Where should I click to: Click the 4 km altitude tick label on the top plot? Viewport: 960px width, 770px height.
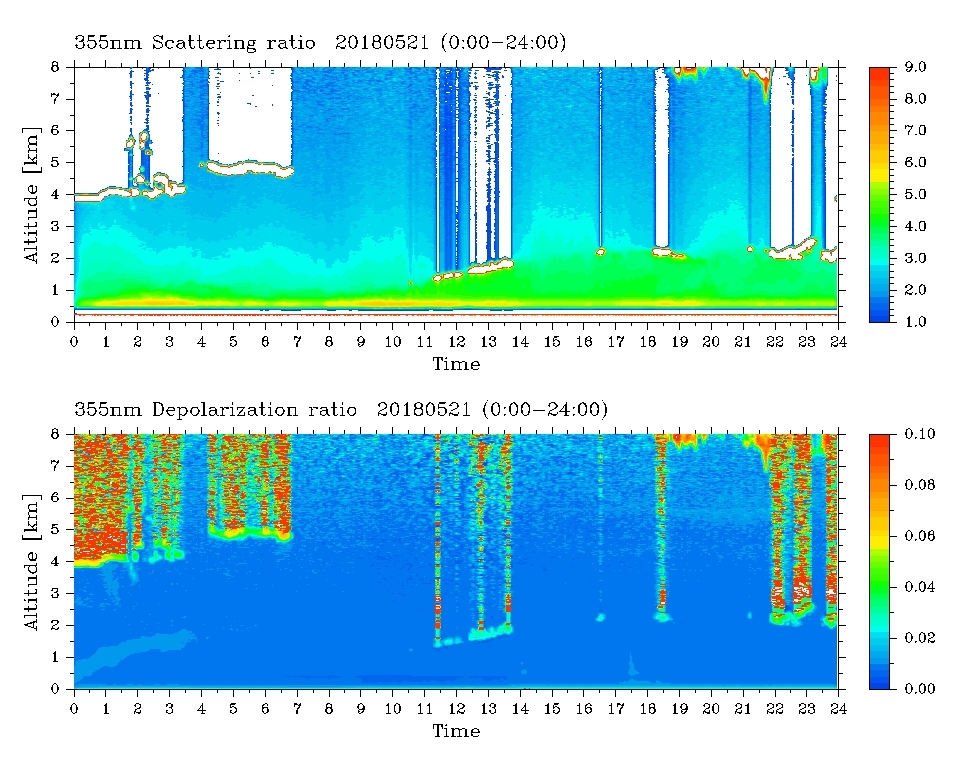pos(54,194)
